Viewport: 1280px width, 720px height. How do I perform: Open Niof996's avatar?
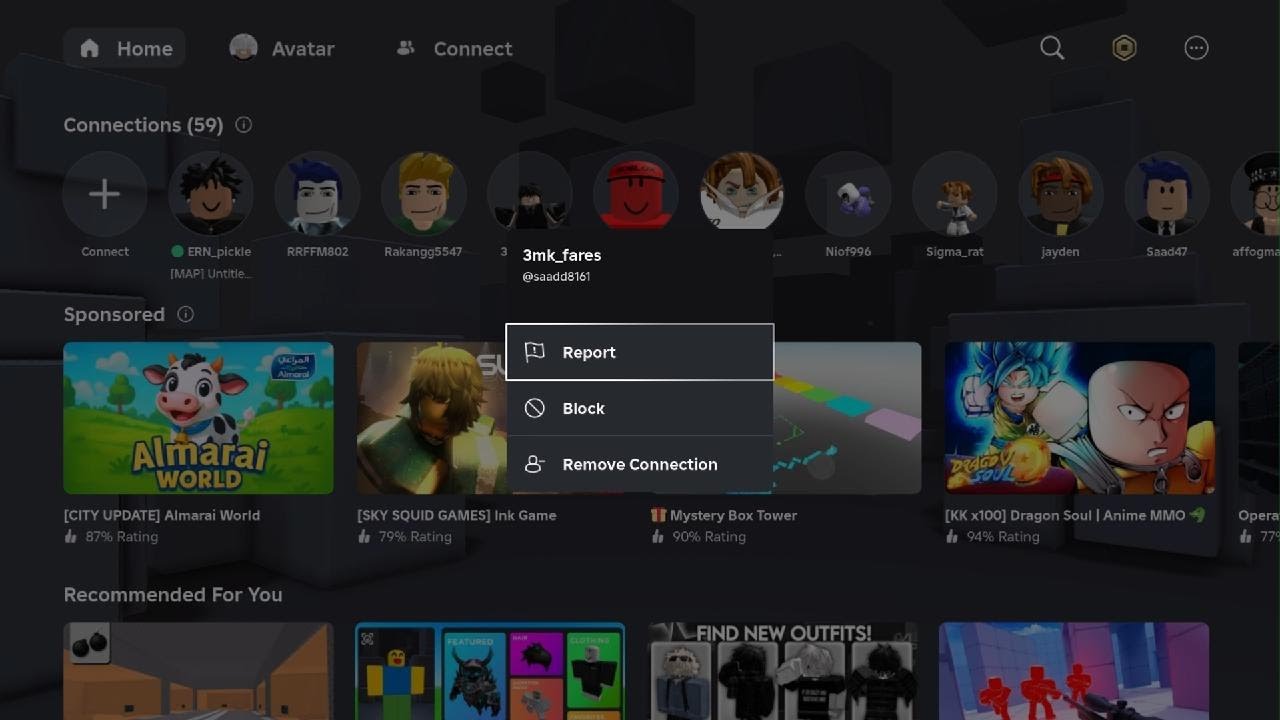848,194
